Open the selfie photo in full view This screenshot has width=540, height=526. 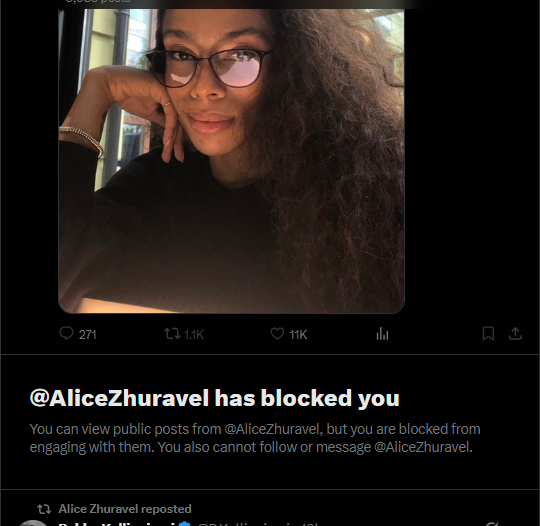click(231, 161)
